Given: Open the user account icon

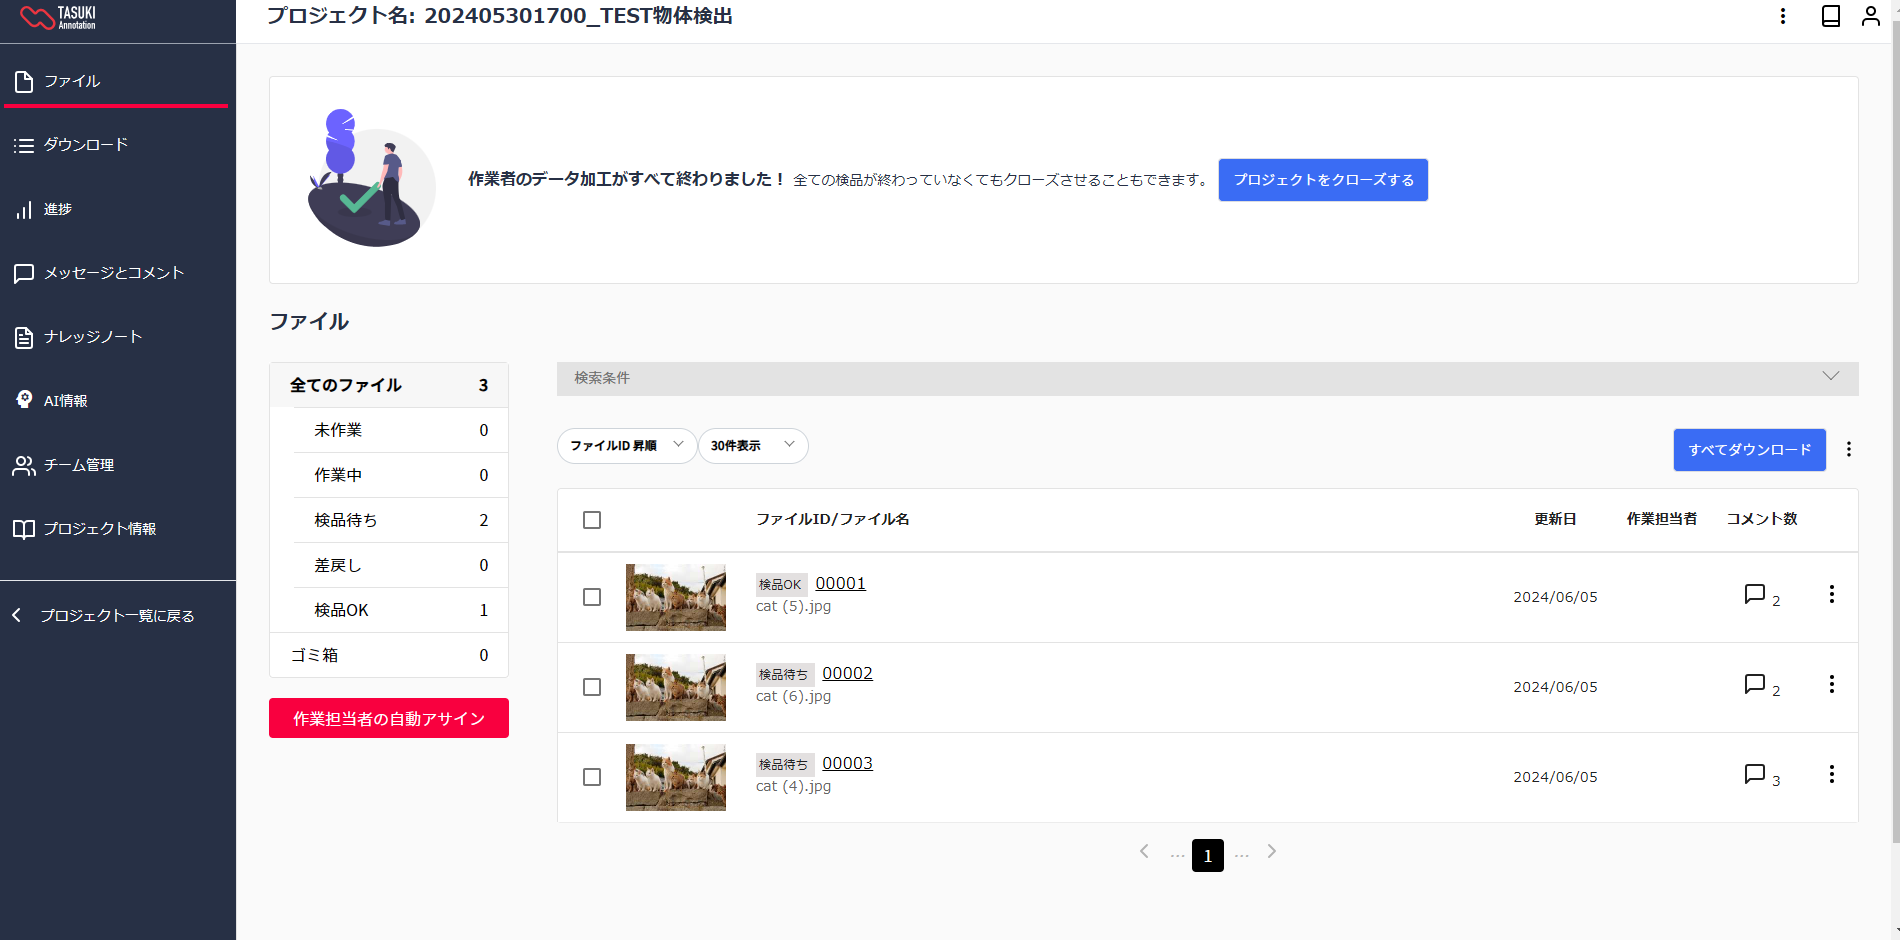Looking at the screenshot, I should click(x=1870, y=16).
